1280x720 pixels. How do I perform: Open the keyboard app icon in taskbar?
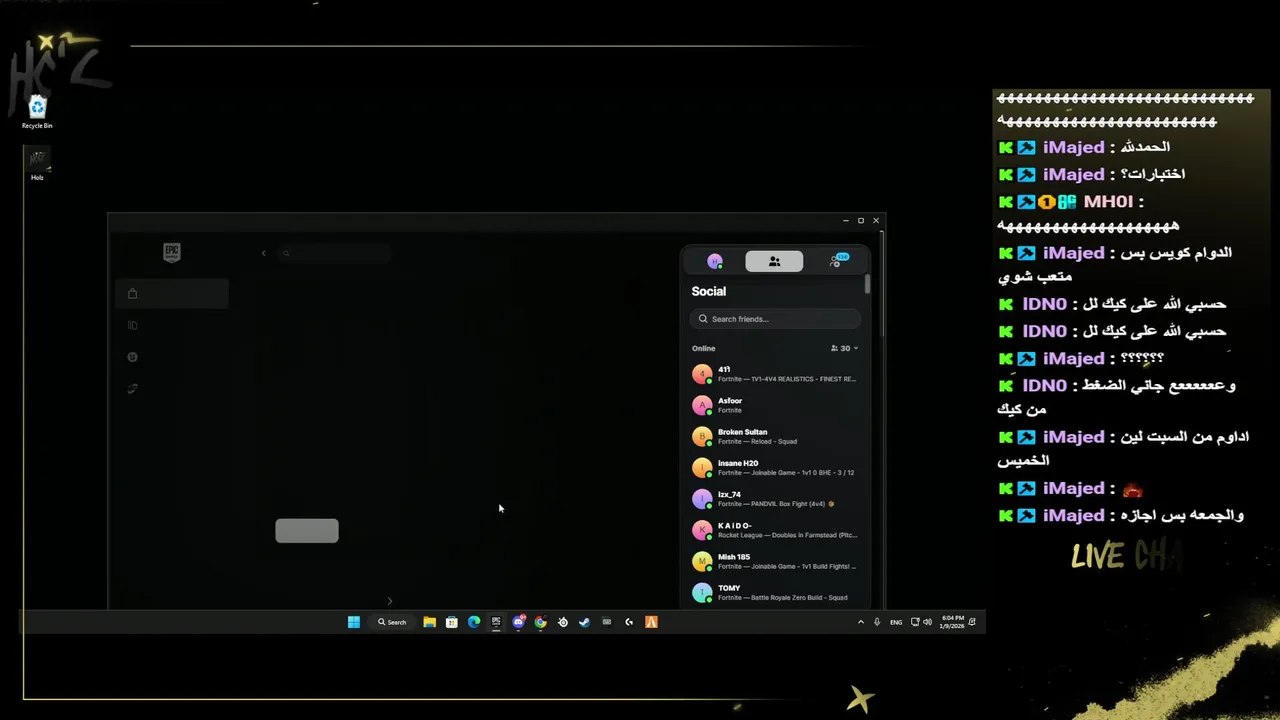coord(606,622)
